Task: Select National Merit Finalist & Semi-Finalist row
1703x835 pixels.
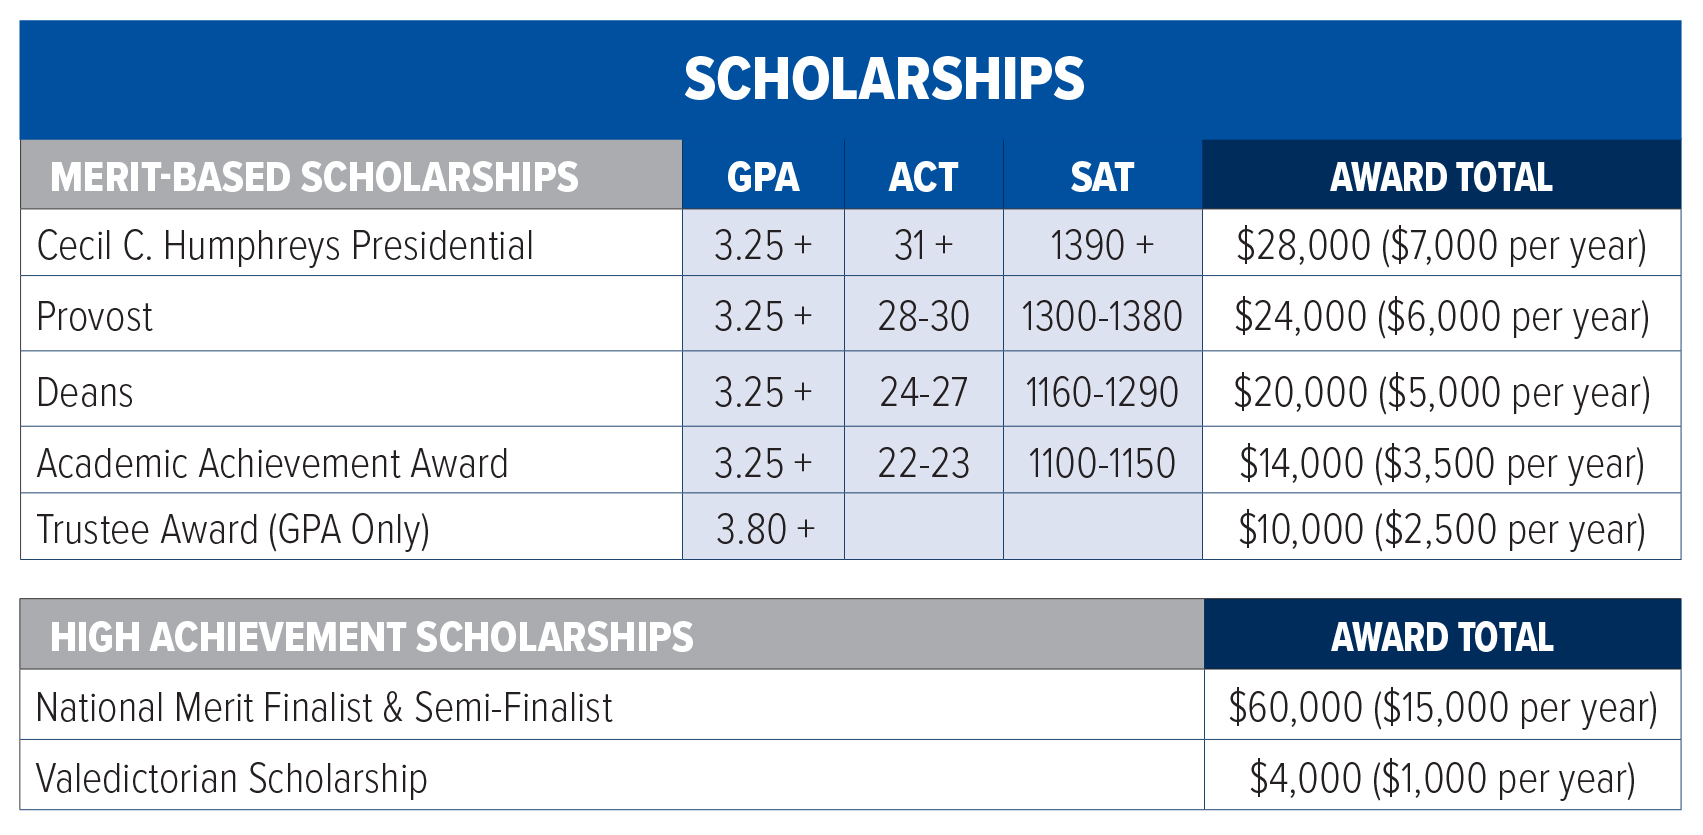Action: (x=324, y=707)
